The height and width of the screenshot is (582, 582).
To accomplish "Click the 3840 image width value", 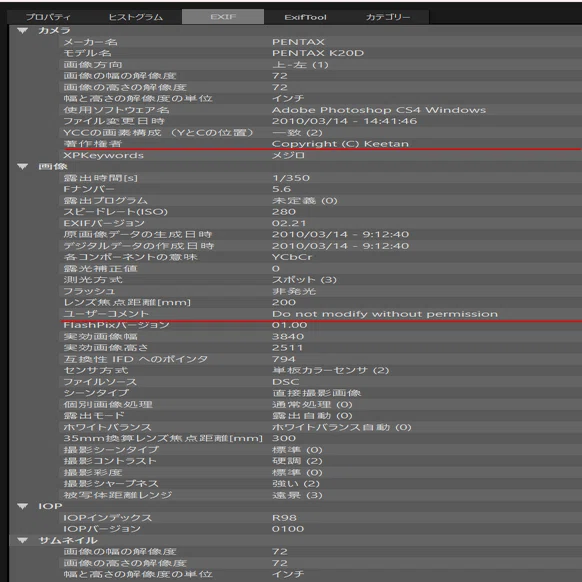I will (x=288, y=336).
